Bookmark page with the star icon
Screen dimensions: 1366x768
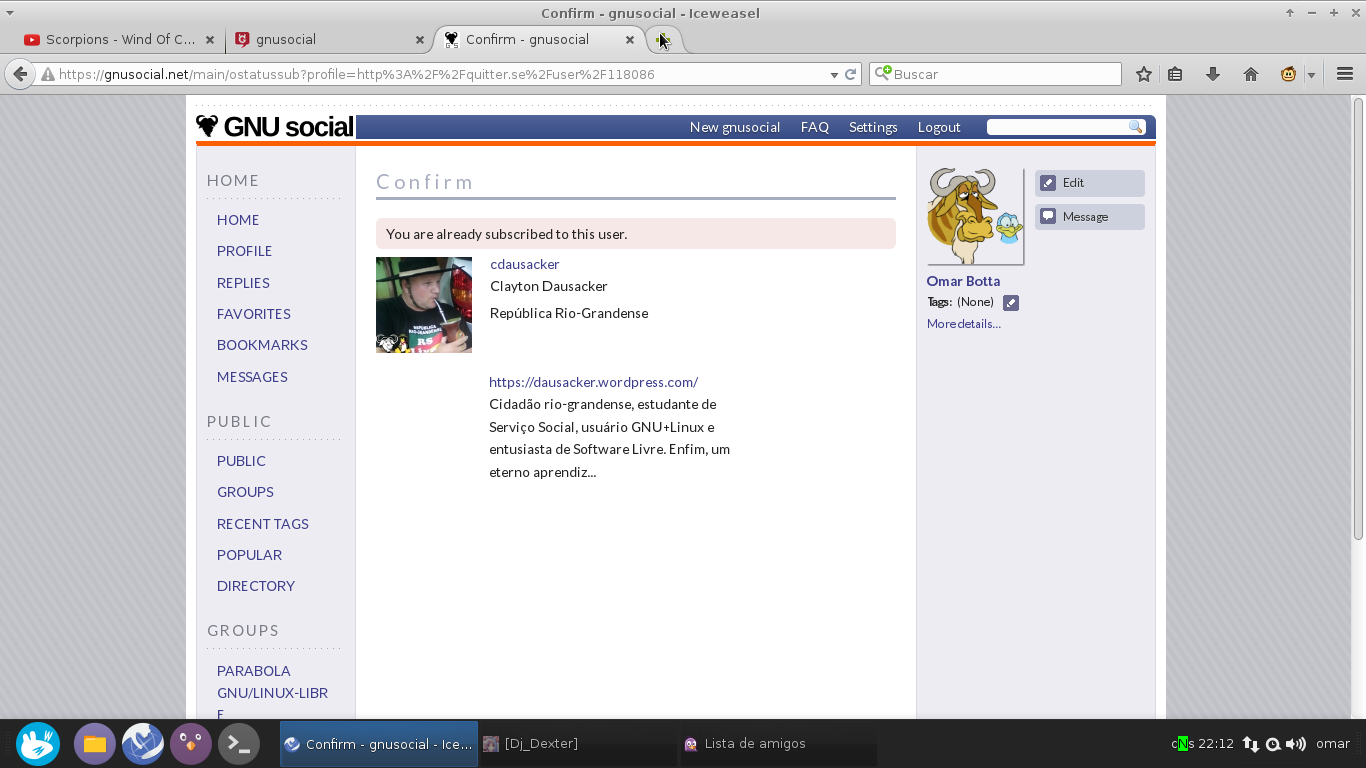[x=1144, y=74]
